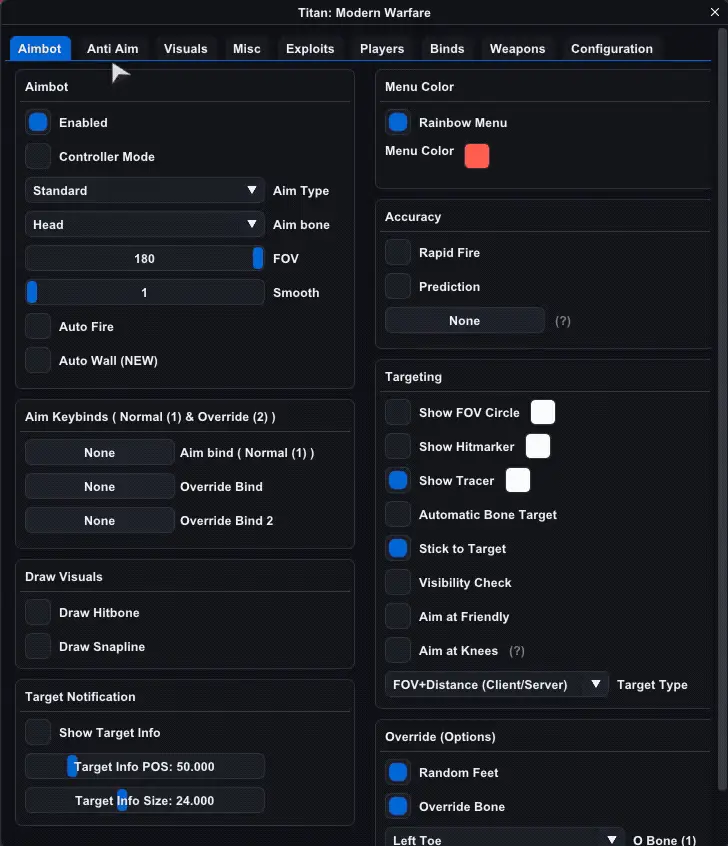728x846 pixels.
Task: Click the "Aim Keybinds ( Normal (1) & Override (2) )" header
Action: (x=150, y=417)
